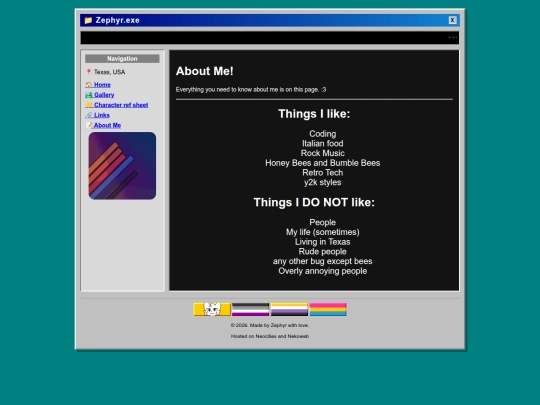This screenshot has height=405, width=540.
Task: Click the 'Coding' list entry
Action: click(323, 134)
